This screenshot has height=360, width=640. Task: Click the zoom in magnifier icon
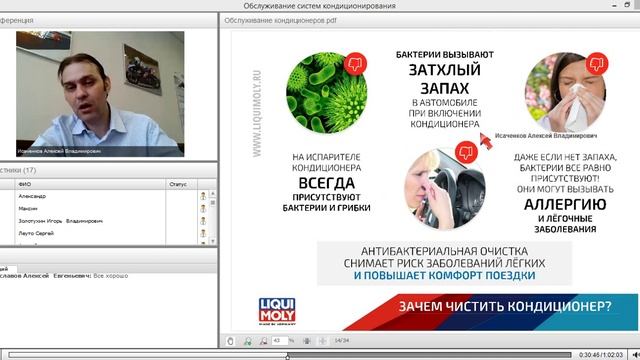[x=248, y=341]
